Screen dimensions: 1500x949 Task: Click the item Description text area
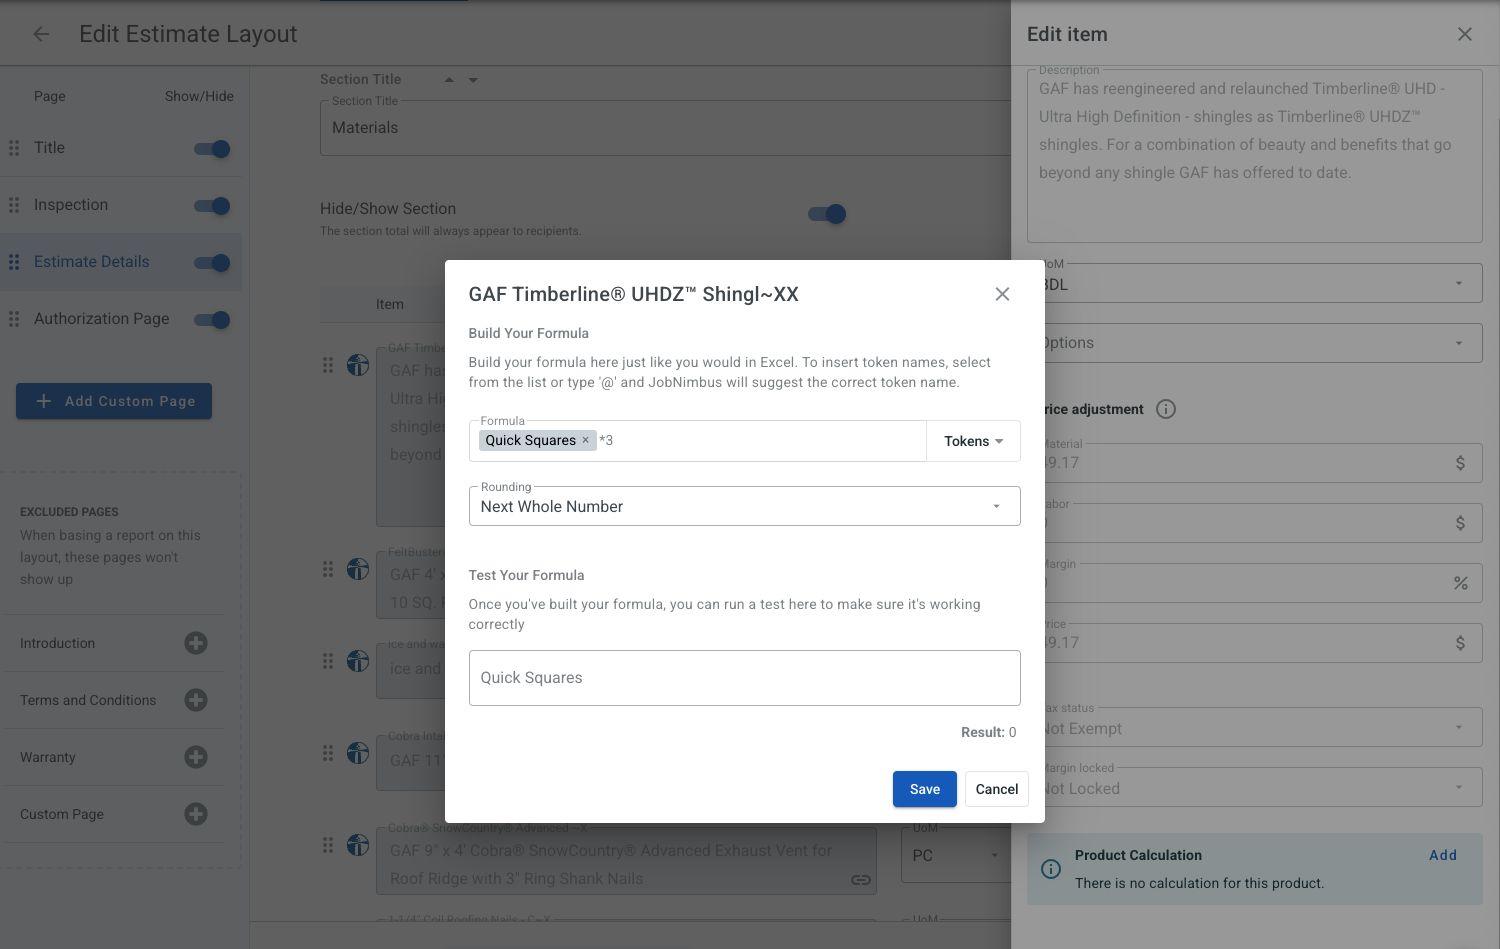[1255, 156]
